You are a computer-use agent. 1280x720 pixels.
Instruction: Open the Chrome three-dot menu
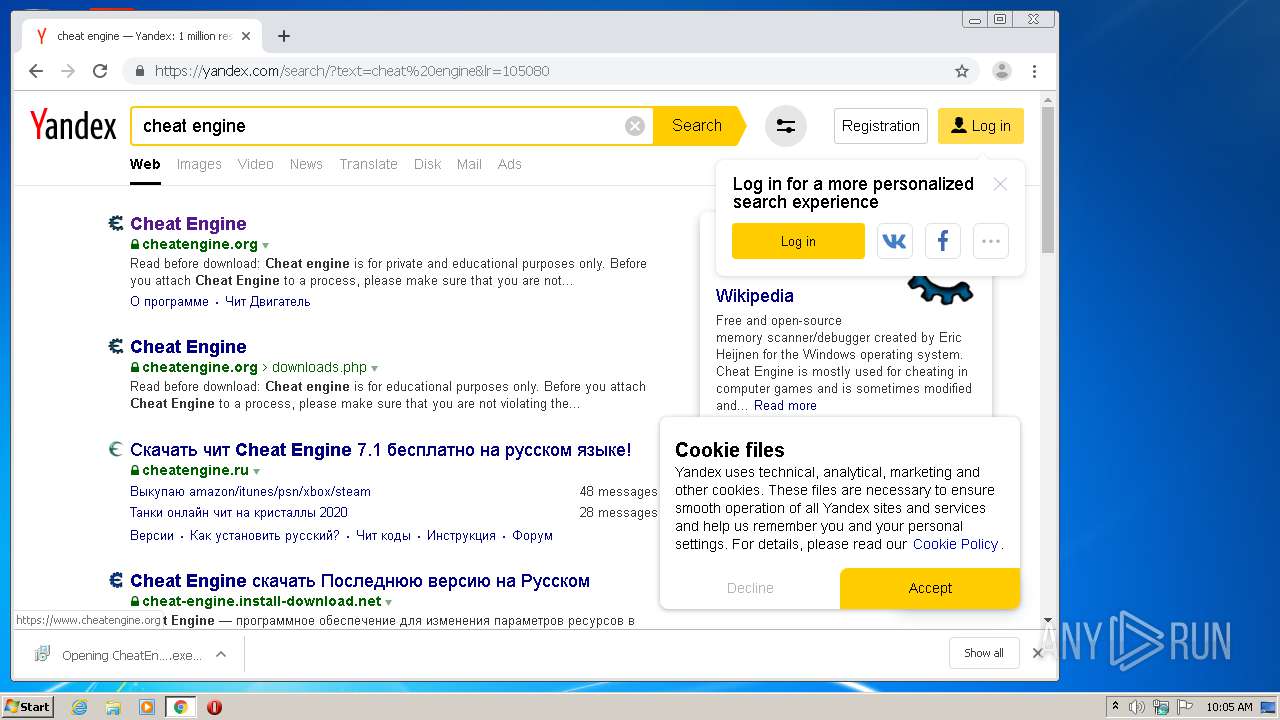coord(1034,71)
